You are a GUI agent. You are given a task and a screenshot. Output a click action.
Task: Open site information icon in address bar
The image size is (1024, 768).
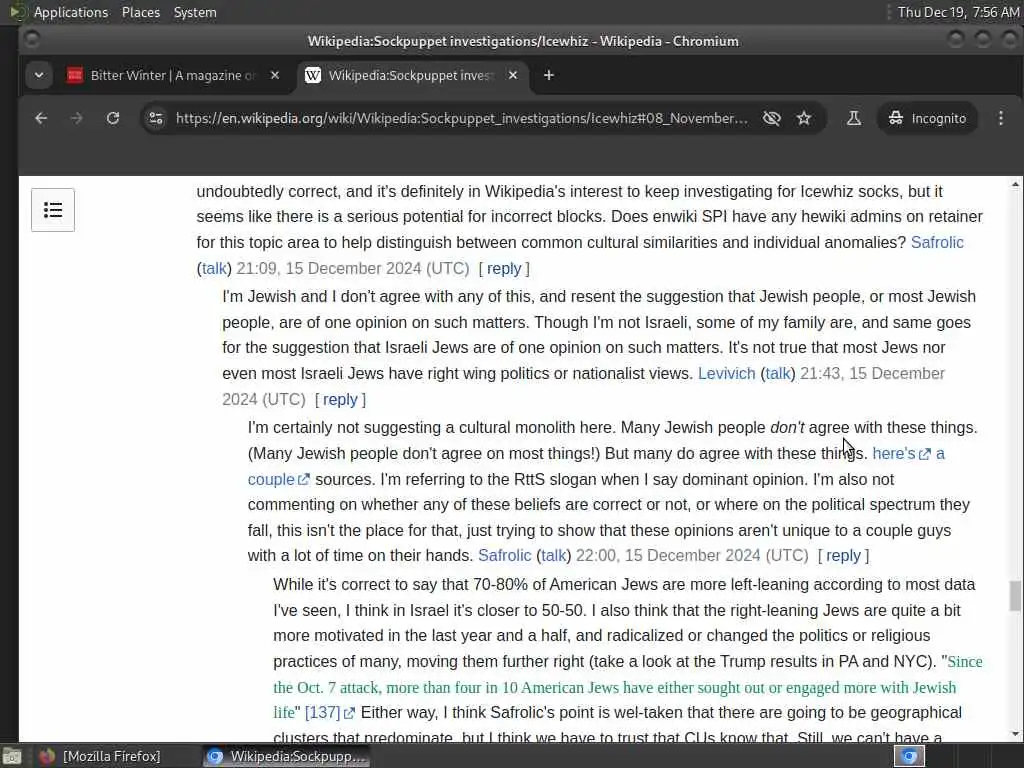156,118
